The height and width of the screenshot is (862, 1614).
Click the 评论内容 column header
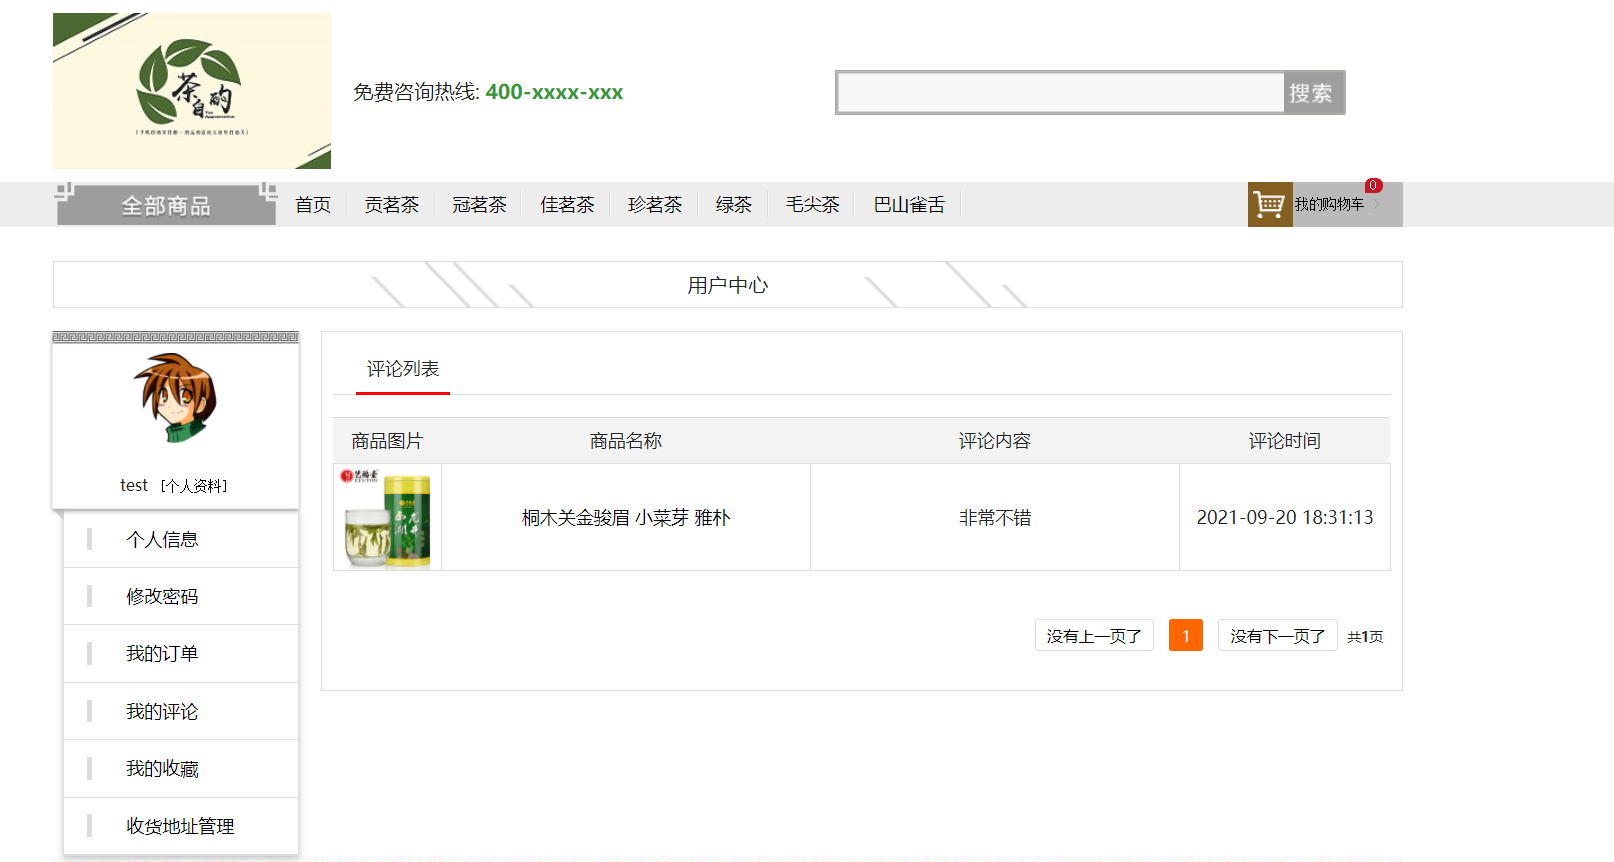[x=995, y=441]
